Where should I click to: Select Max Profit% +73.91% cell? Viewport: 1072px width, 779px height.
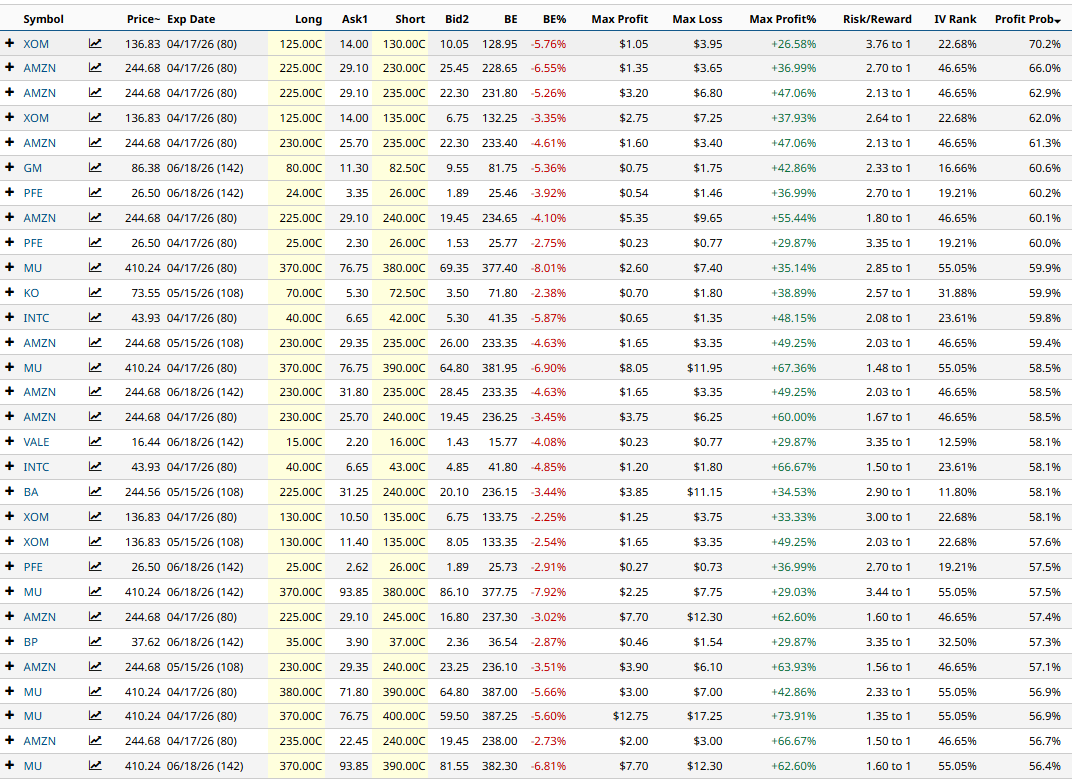click(794, 716)
